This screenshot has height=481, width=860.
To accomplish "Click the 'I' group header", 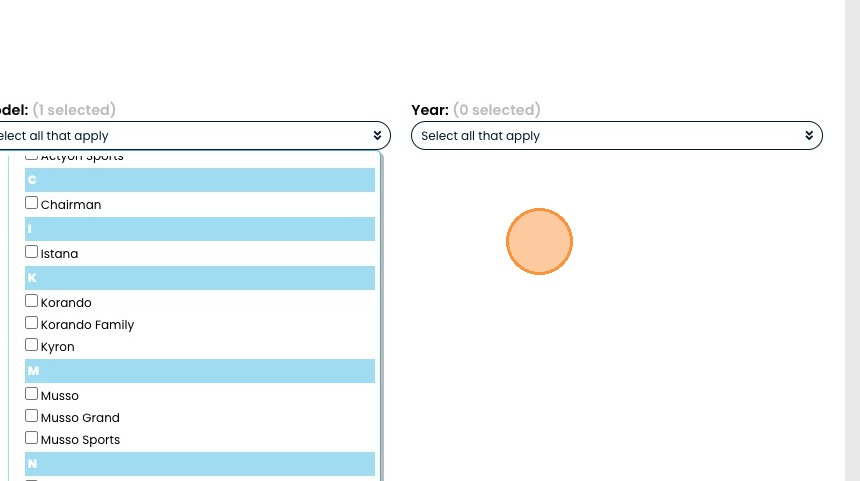I will pyautogui.click(x=200, y=229).
